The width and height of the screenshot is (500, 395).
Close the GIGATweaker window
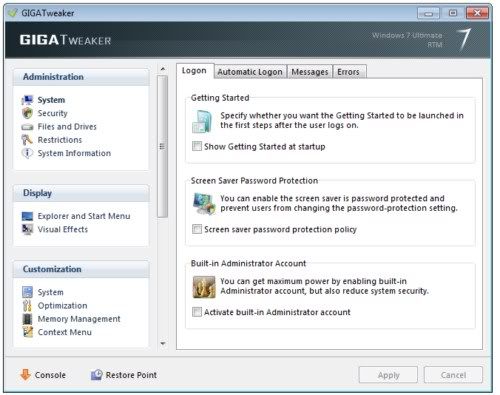tap(477, 13)
